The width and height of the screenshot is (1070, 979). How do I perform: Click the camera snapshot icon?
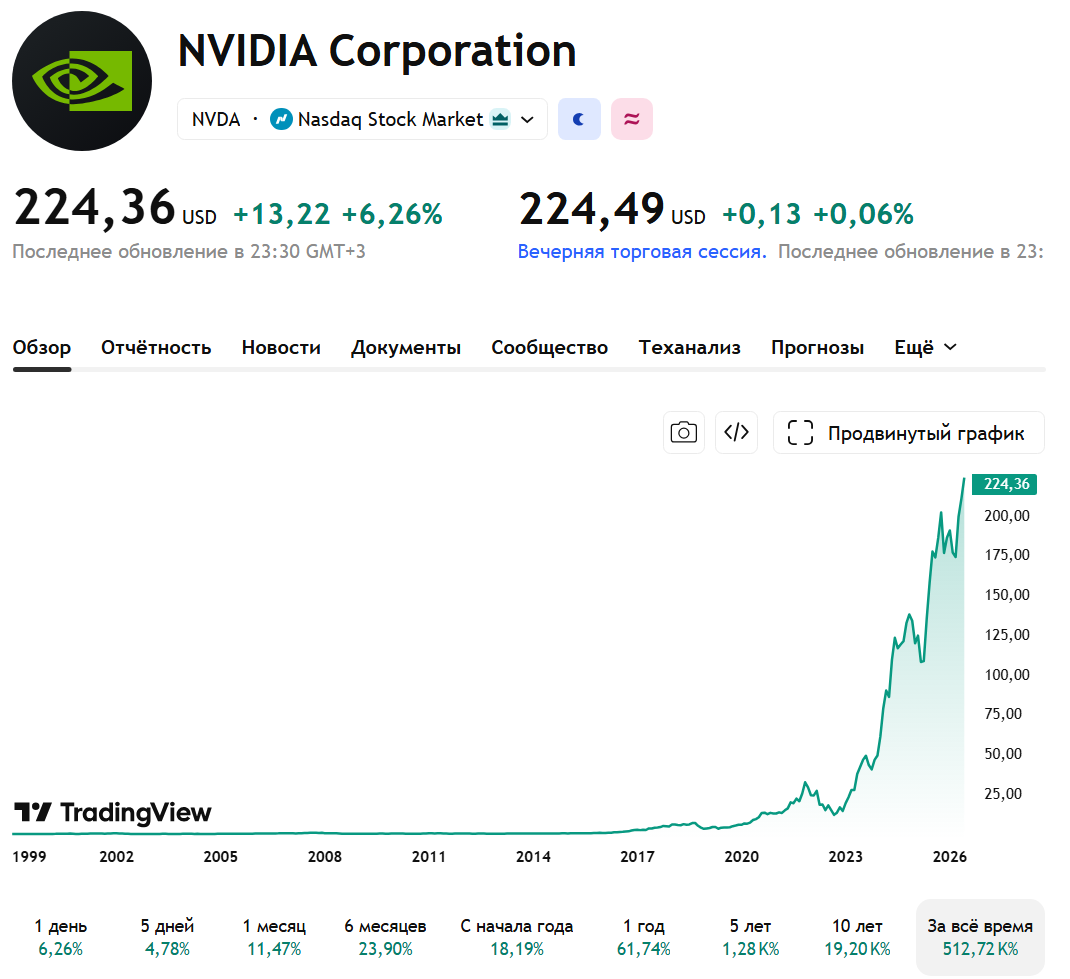[684, 433]
